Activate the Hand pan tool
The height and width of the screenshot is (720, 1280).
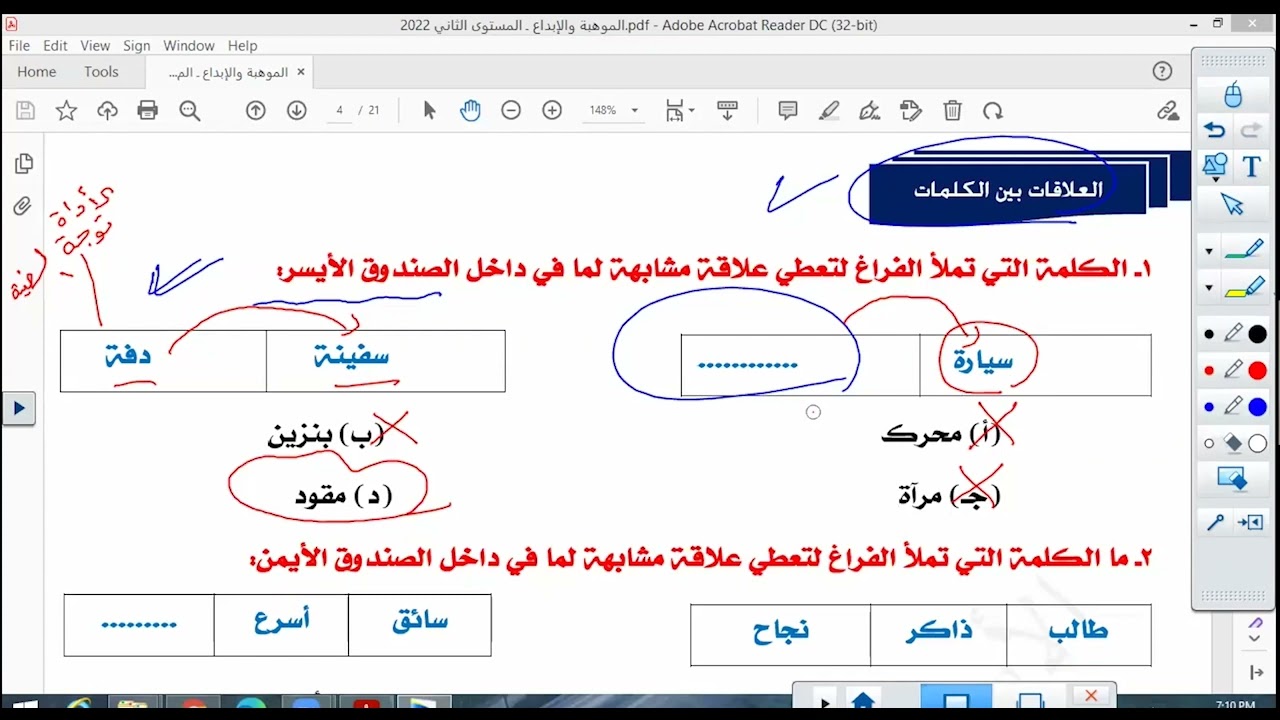[x=470, y=111]
